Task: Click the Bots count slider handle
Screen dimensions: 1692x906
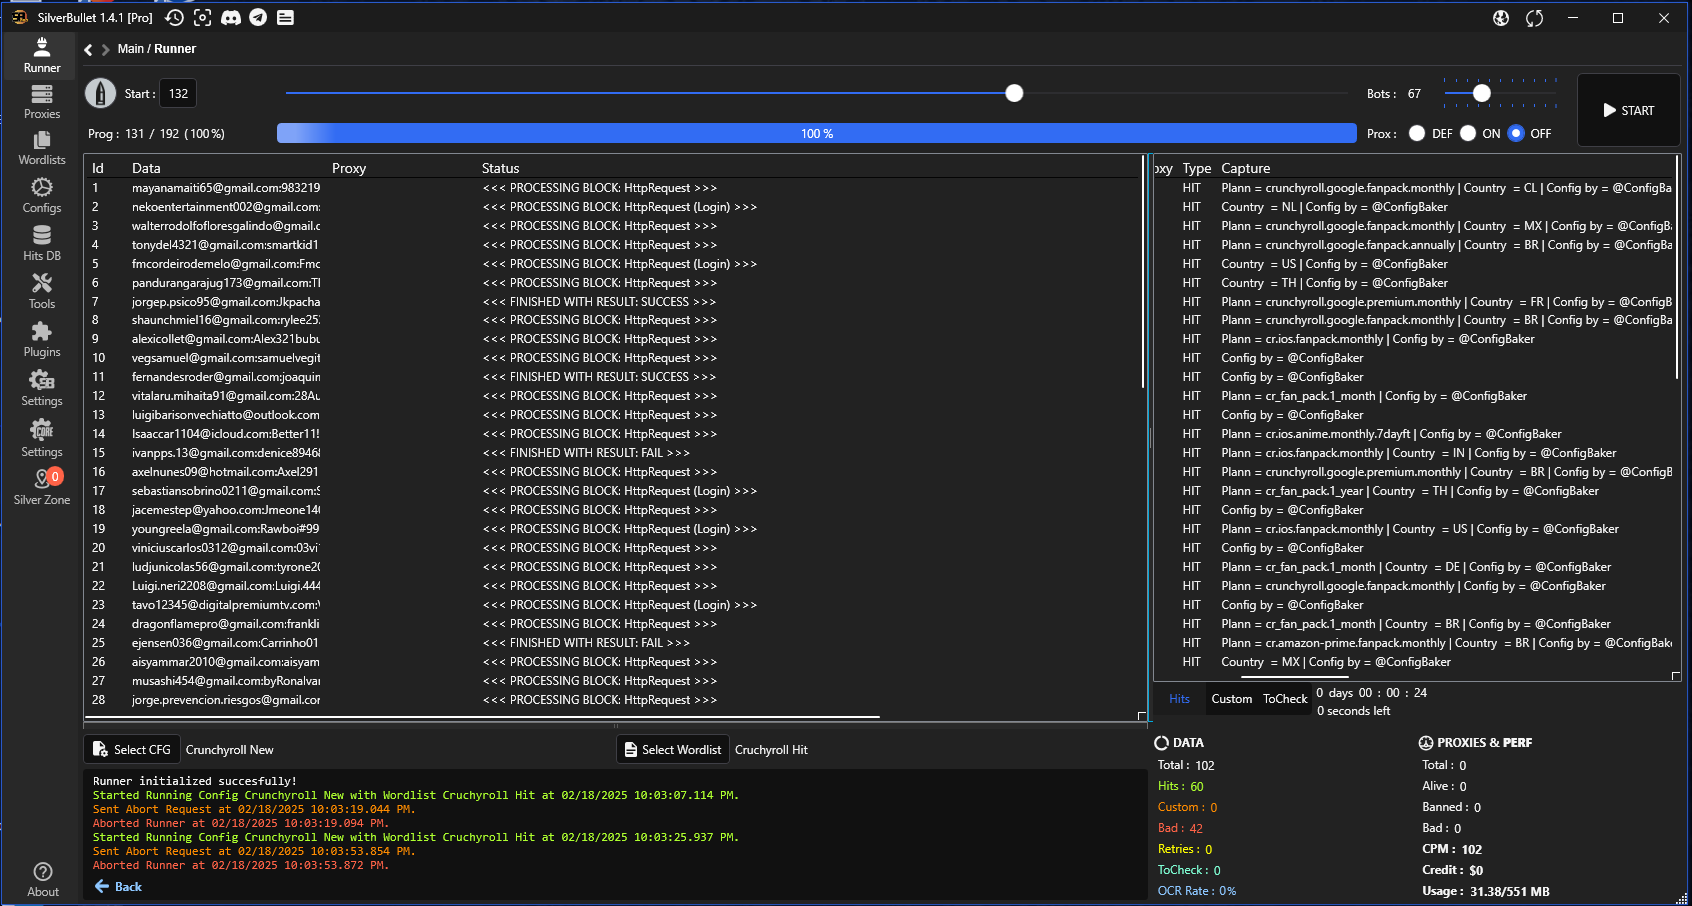Action: [1482, 93]
